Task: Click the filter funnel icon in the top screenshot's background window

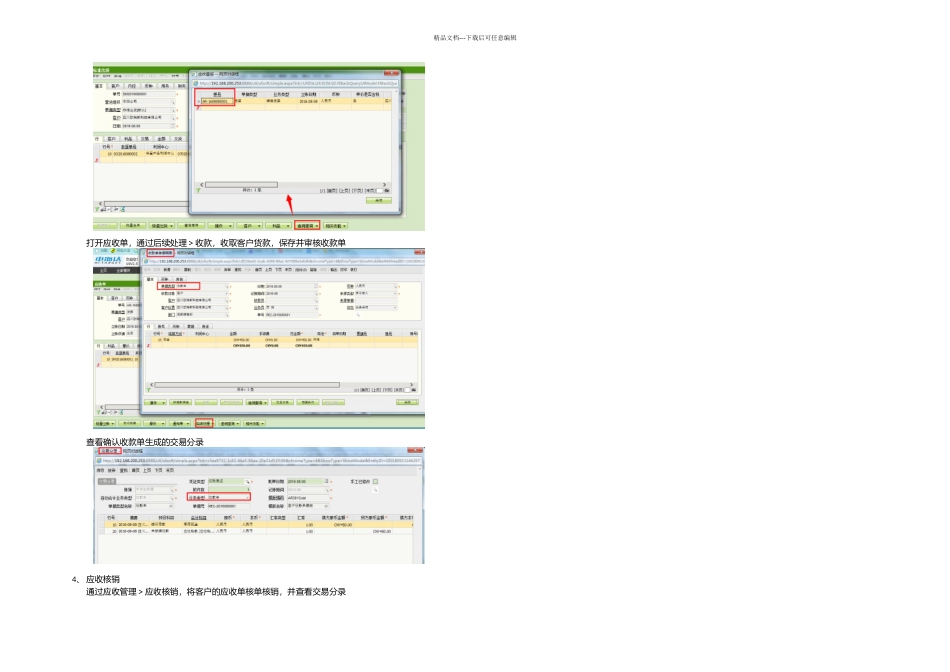Action: click(96, 209)
